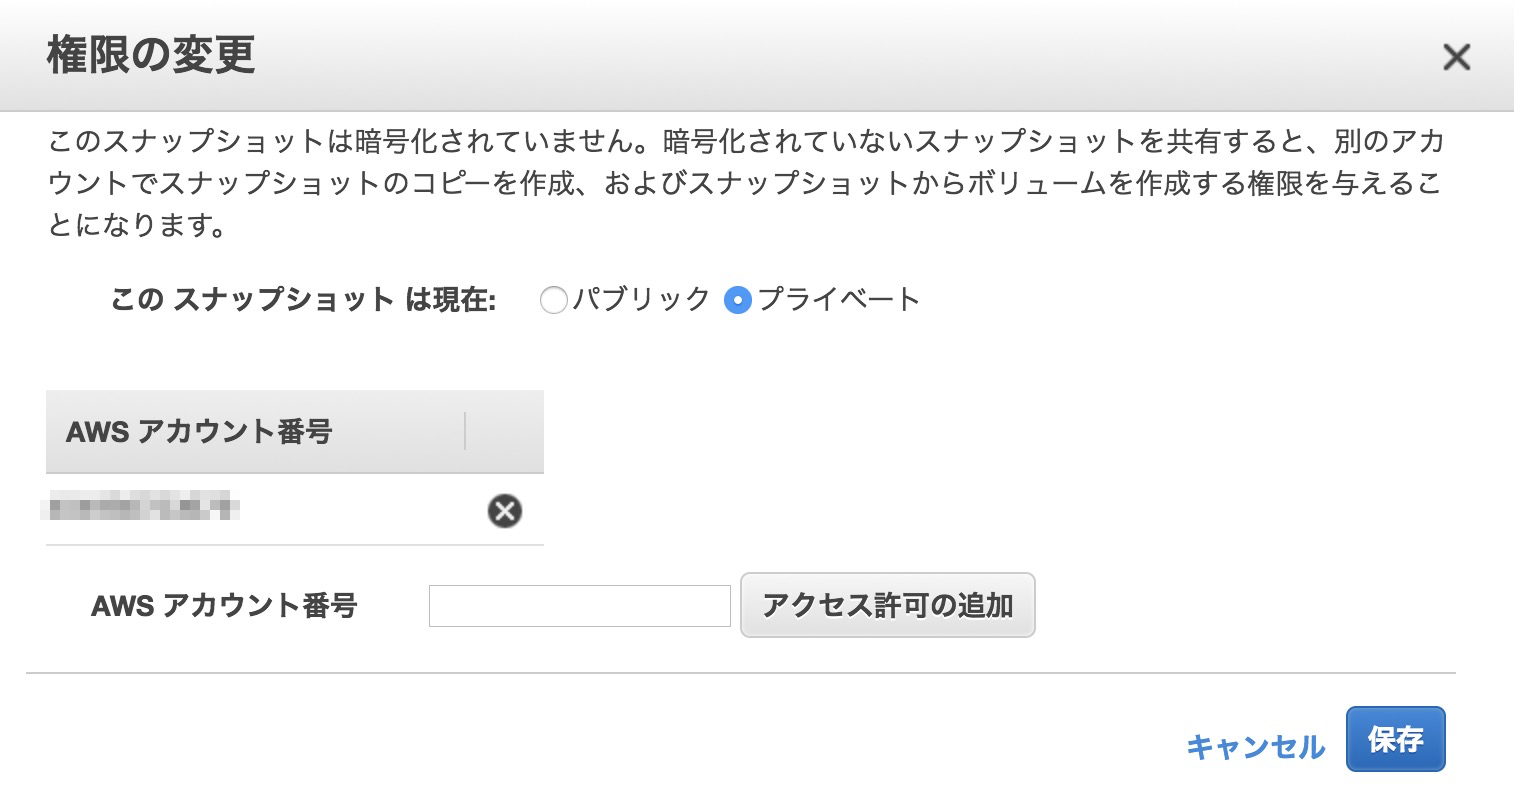Click inside the AWS アカウント番号 text field
The width and height of the screenshot is (1514, 800).
pos(579,605)
